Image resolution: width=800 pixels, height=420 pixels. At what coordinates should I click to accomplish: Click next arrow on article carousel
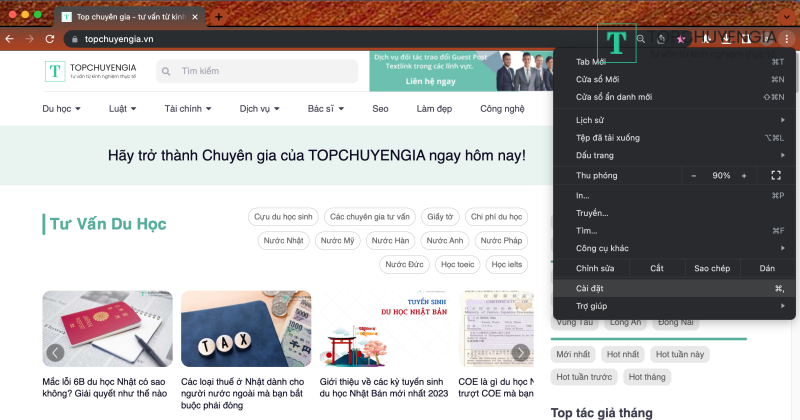pyautogui.click(x=520, y=352)
